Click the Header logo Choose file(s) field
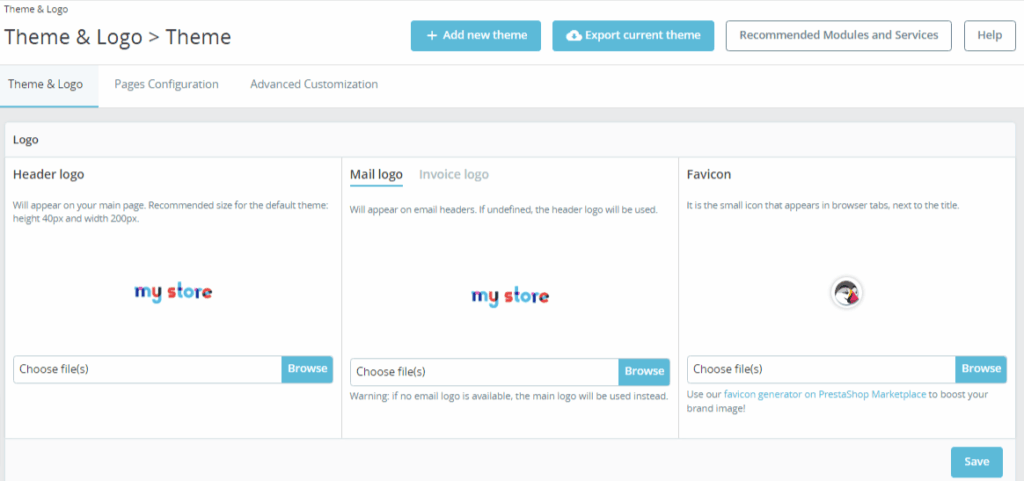Image resolution: width=1024 pixels, height=481 pixels. pyautogui.click(x=147, y=369)
